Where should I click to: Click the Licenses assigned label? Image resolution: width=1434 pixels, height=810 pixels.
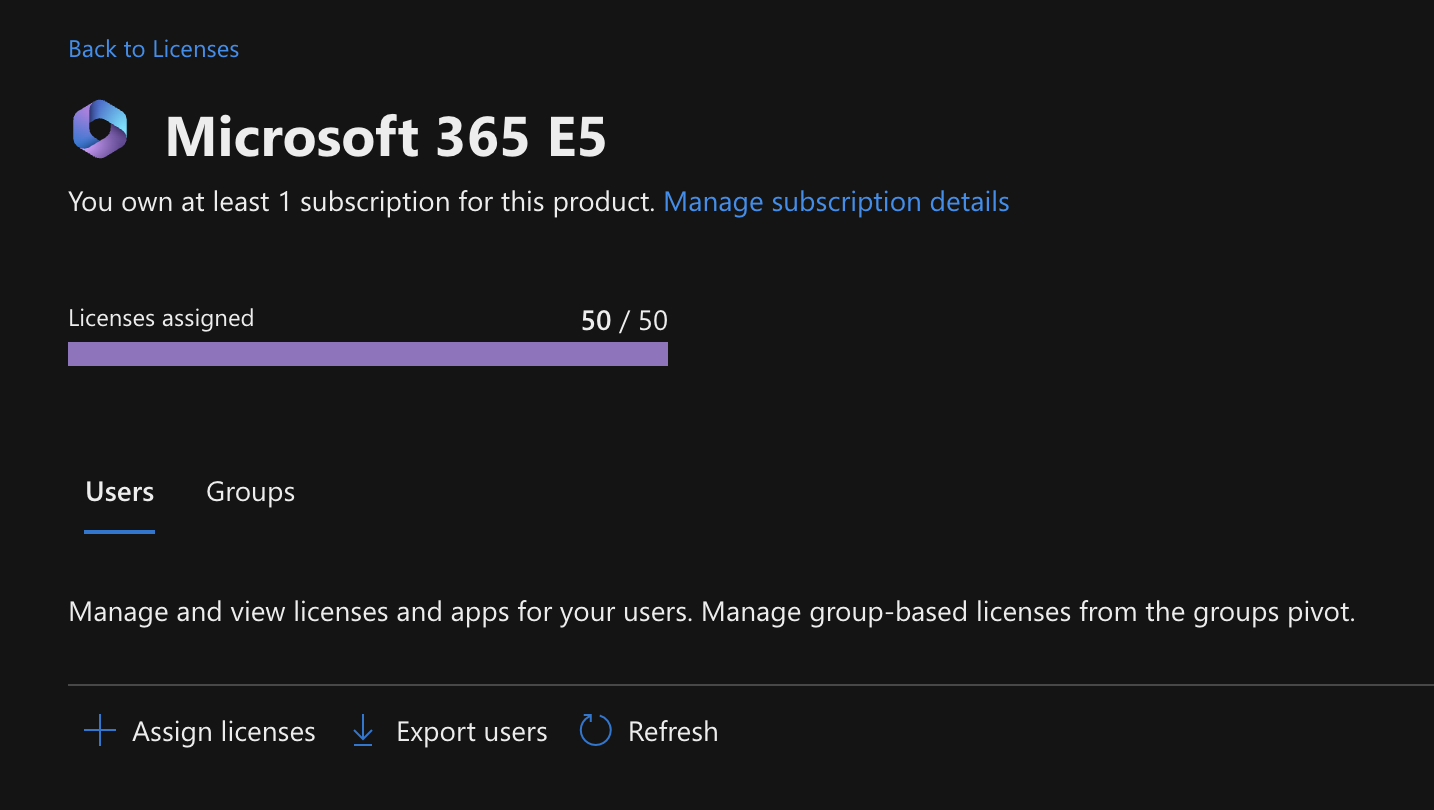(x=161, y=319)
